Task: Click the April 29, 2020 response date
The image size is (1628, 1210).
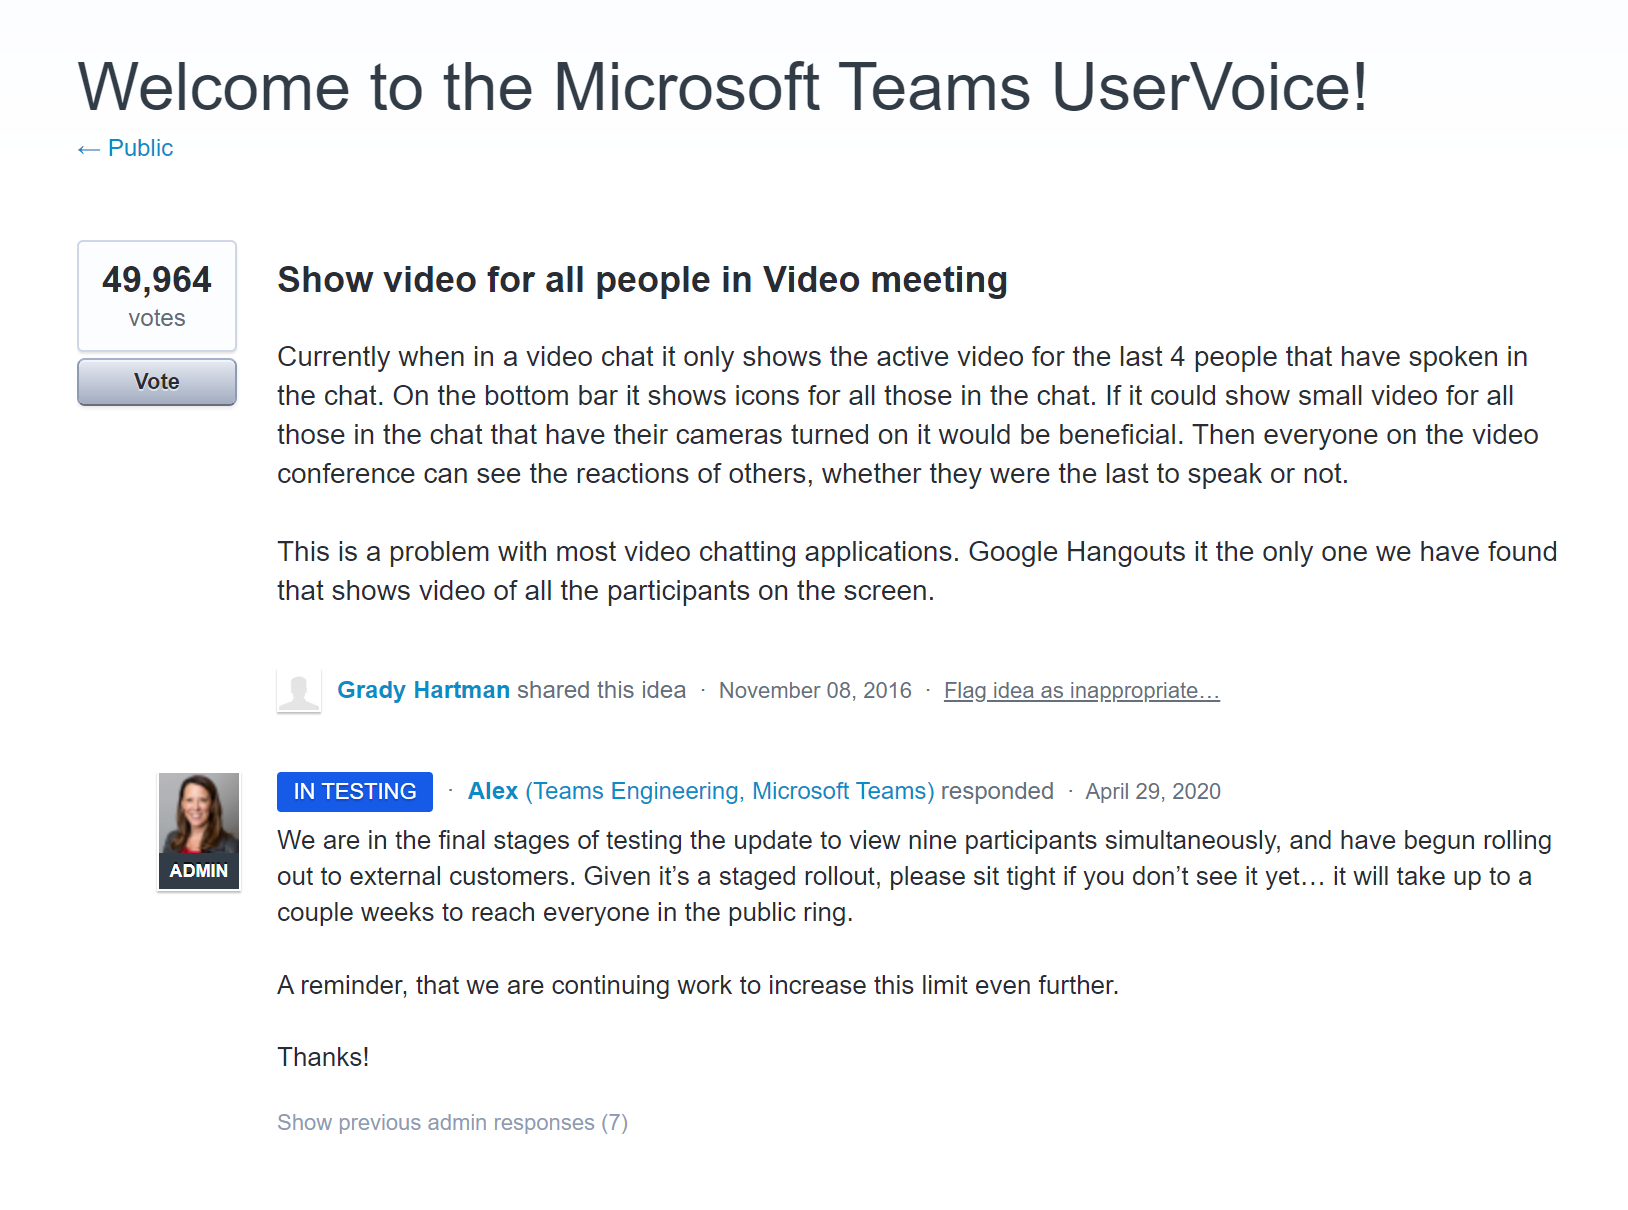Action: pyautogui.click(x=1153, y=792)
